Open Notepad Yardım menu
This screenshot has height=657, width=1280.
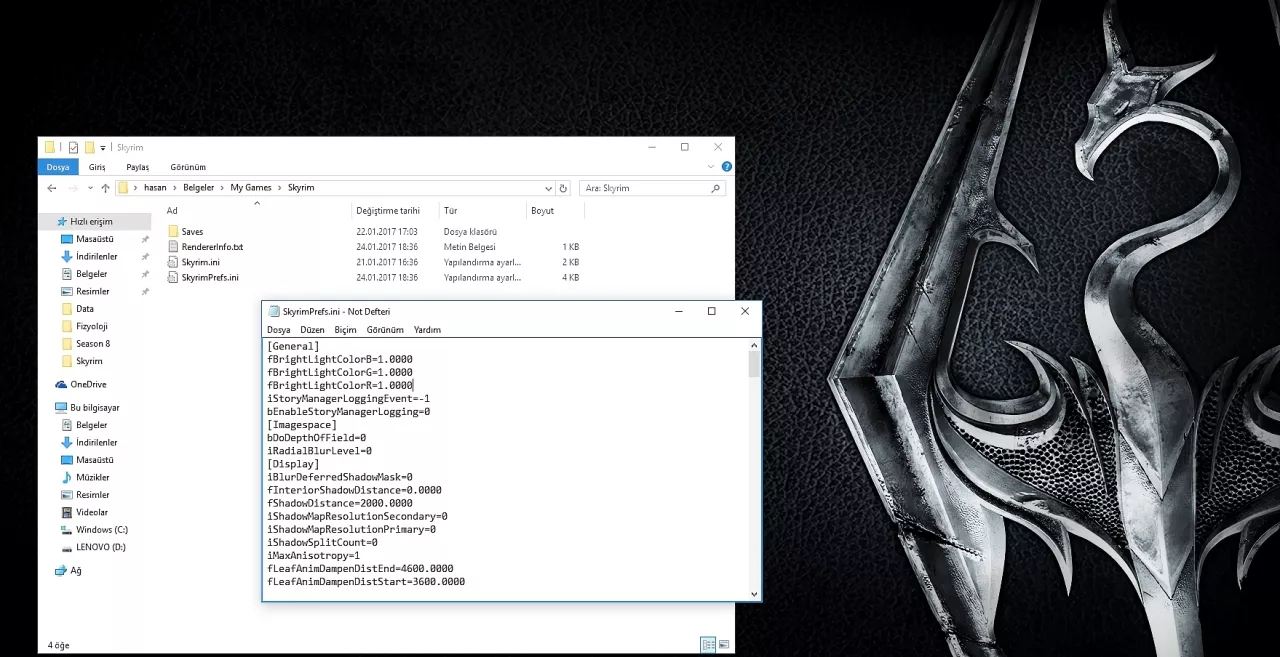(x=427, y=329)
